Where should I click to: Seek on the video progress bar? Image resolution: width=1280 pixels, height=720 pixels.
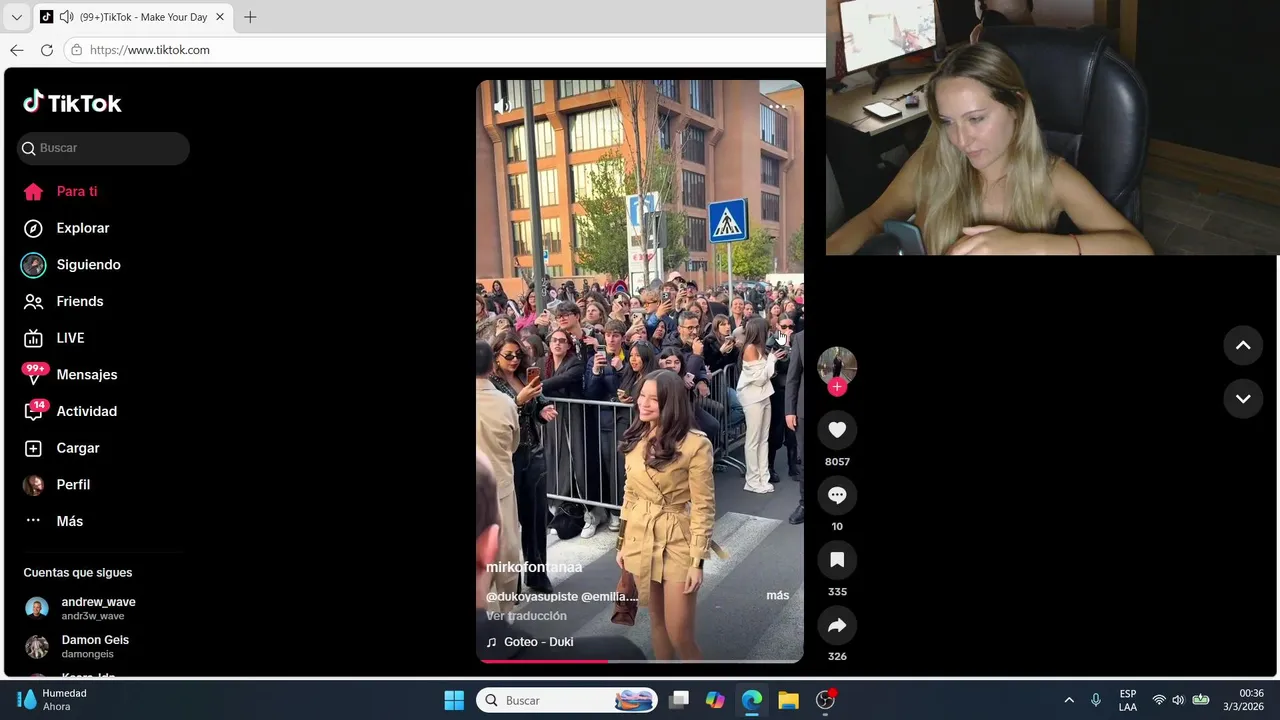tap(640, 661)
